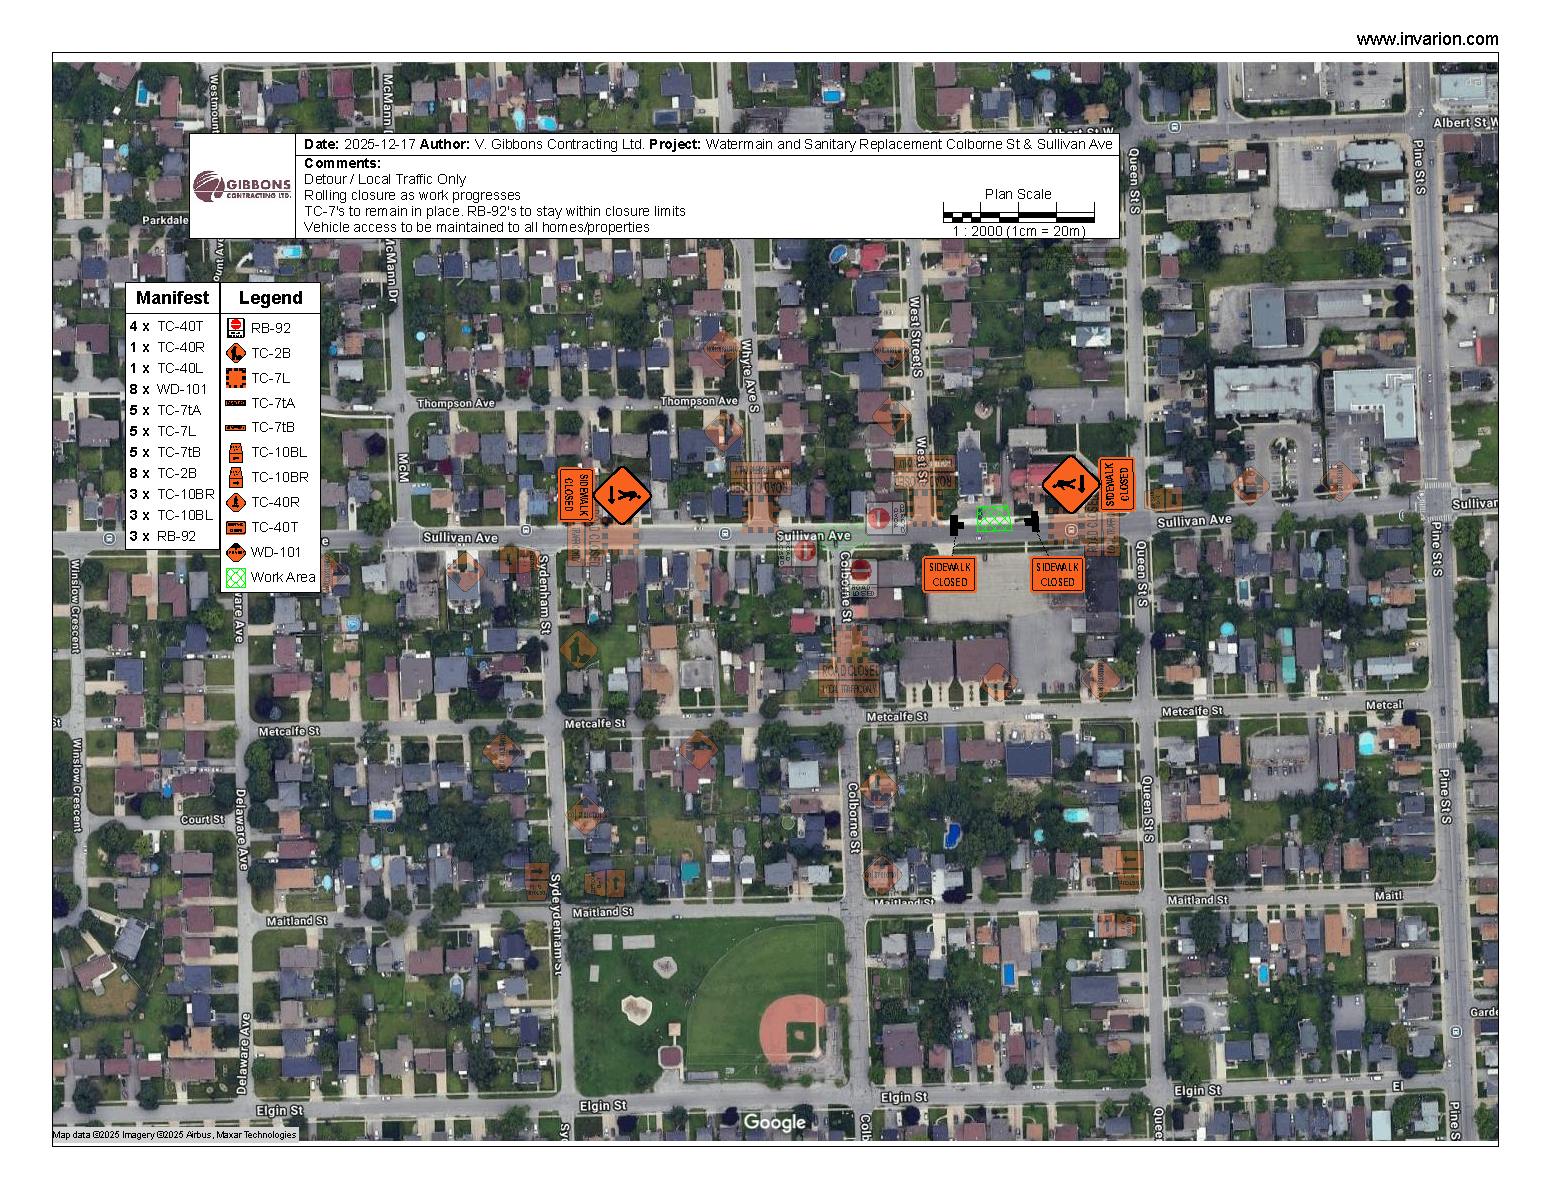Click the Legend panel header

(269, 297)
